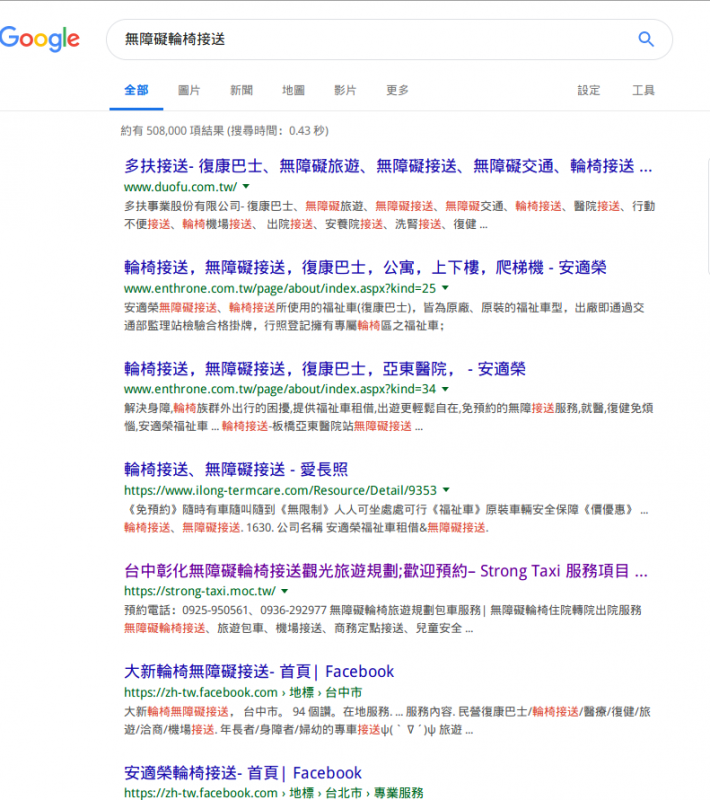Click snippet starting 多扶事業股份有限公司
The width and height of the screenshot is (710, 800).
click(390, 215)
